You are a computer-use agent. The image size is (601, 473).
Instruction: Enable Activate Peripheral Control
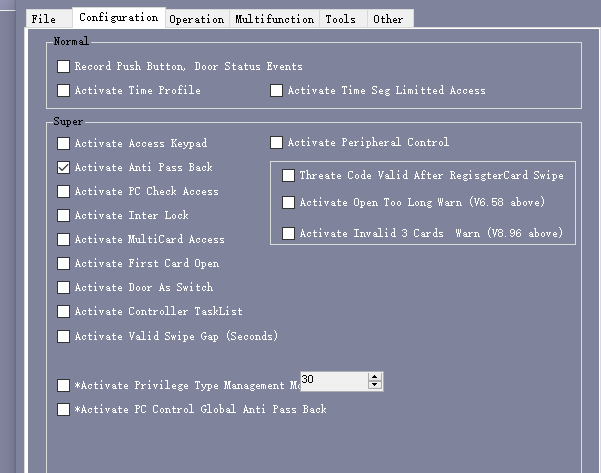(x=276, y=142)
